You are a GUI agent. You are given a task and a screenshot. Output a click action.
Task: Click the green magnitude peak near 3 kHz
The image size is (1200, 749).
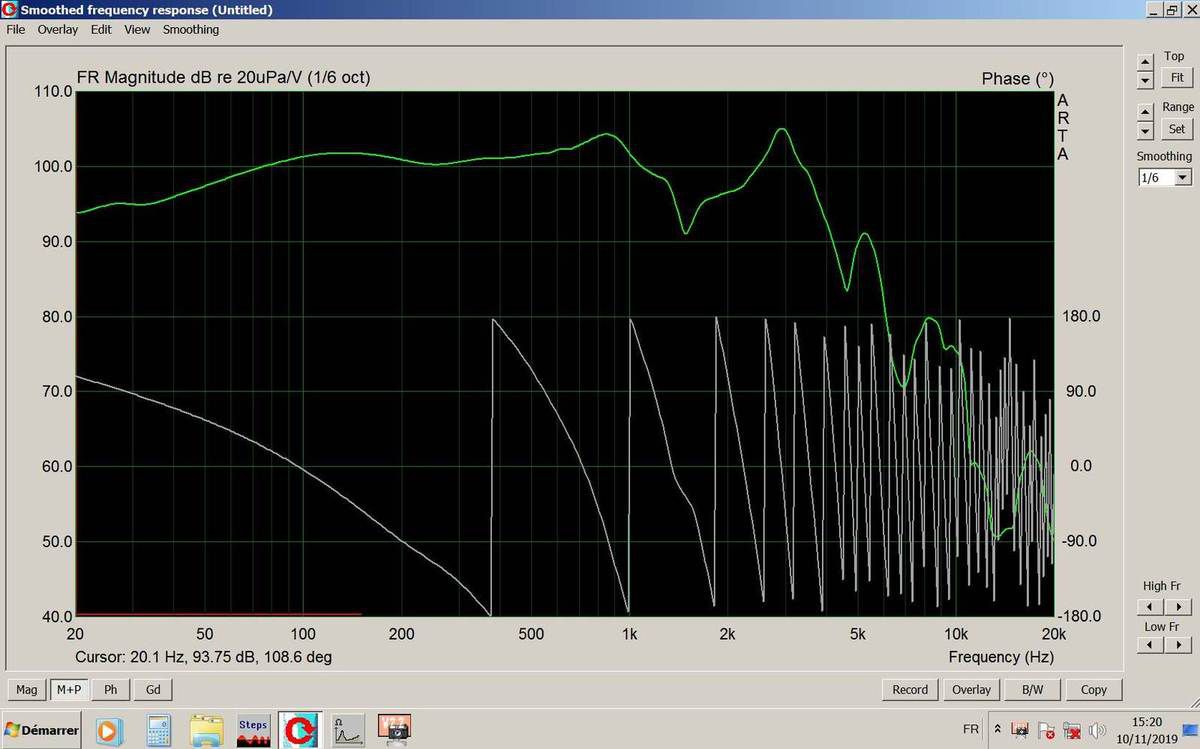pyautogui.click(x=782, y=129)
